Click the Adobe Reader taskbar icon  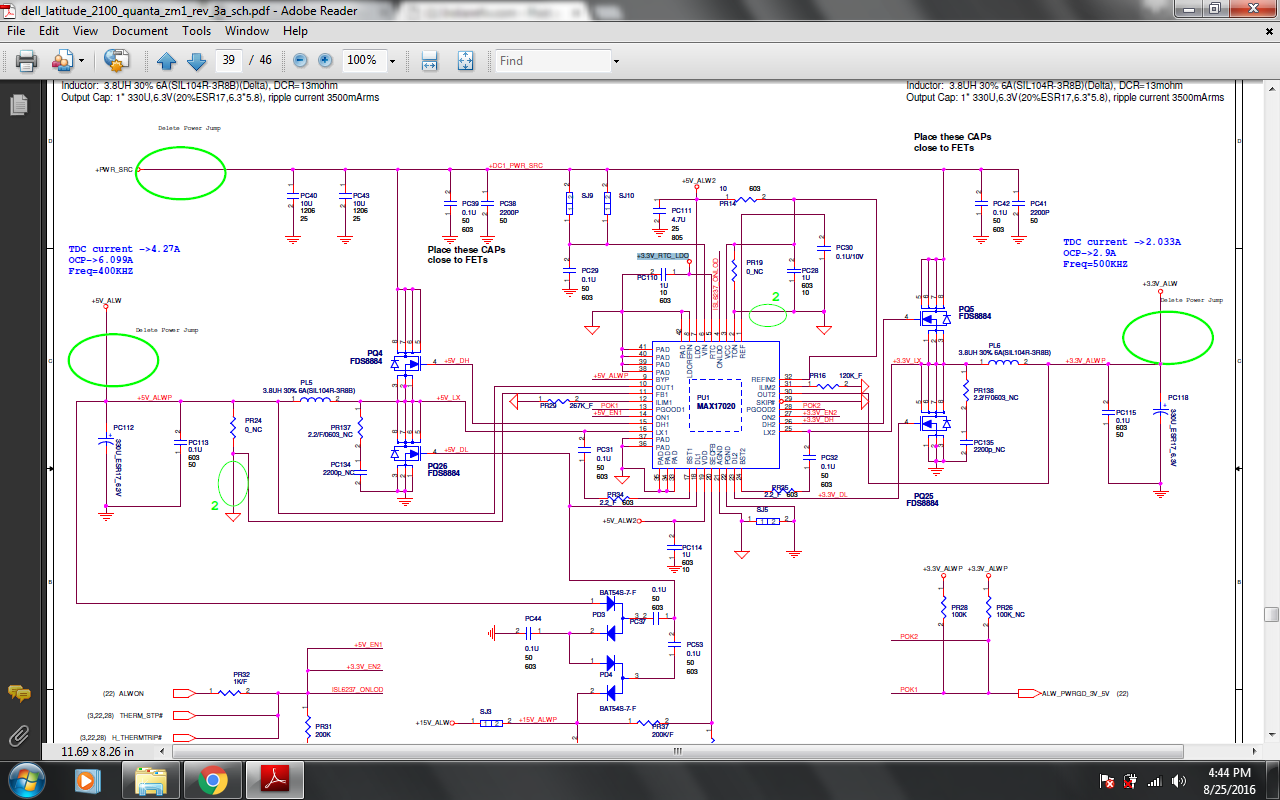coord(275,778)
